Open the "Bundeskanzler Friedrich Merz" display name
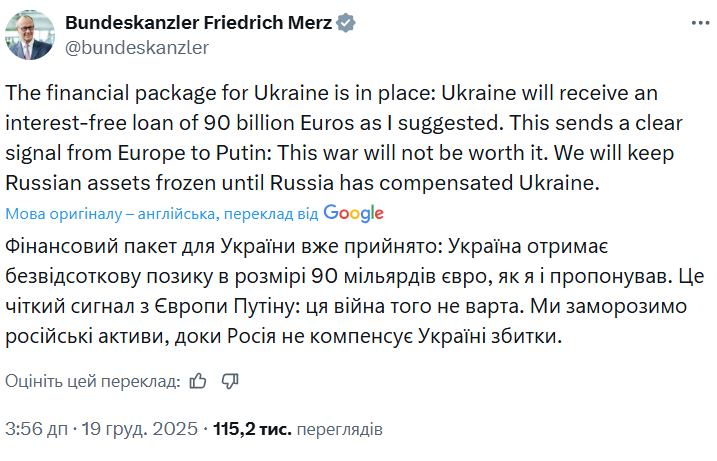Viewport: 717px width, 461px height. [x=201, y=22]
